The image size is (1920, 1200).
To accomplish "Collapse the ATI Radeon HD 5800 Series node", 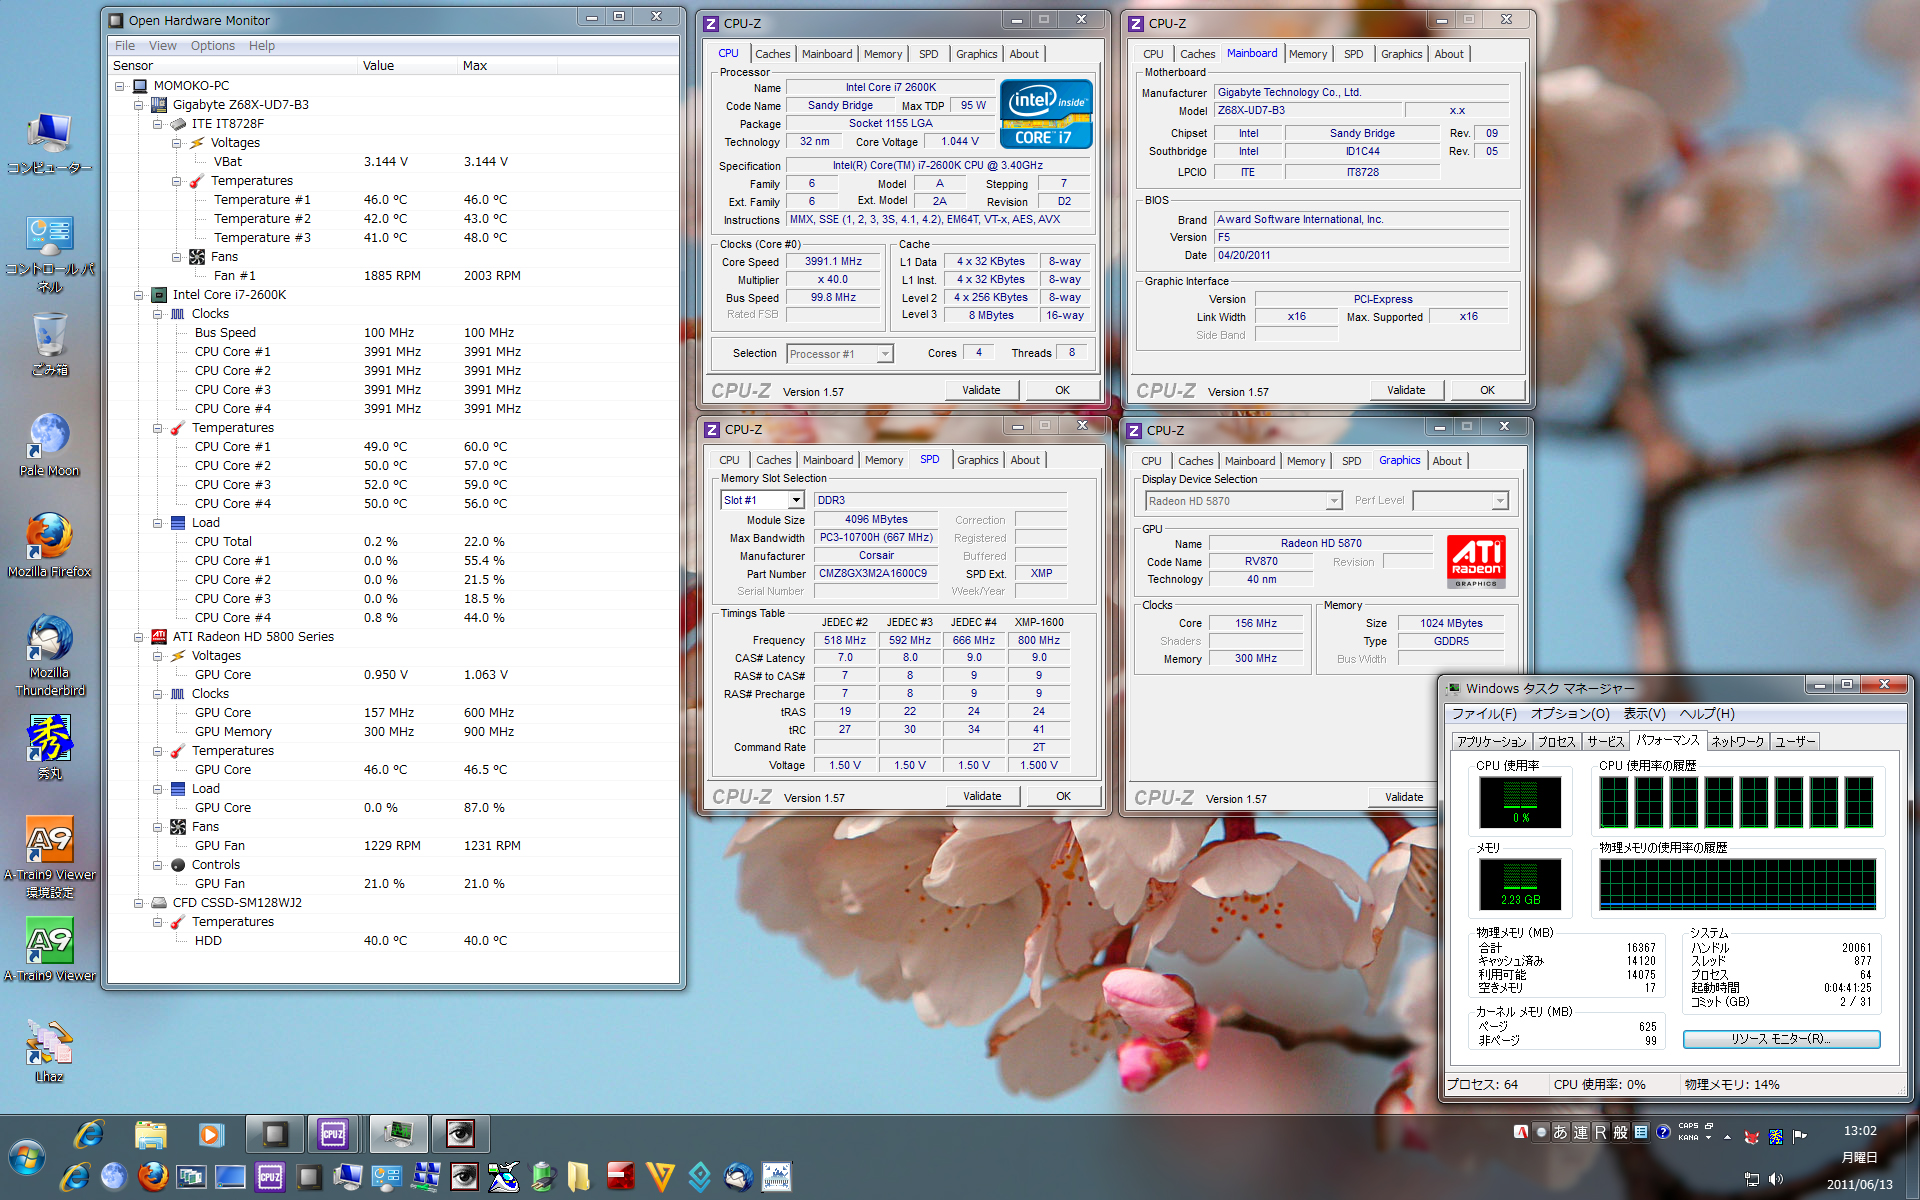I will [139, 637].
